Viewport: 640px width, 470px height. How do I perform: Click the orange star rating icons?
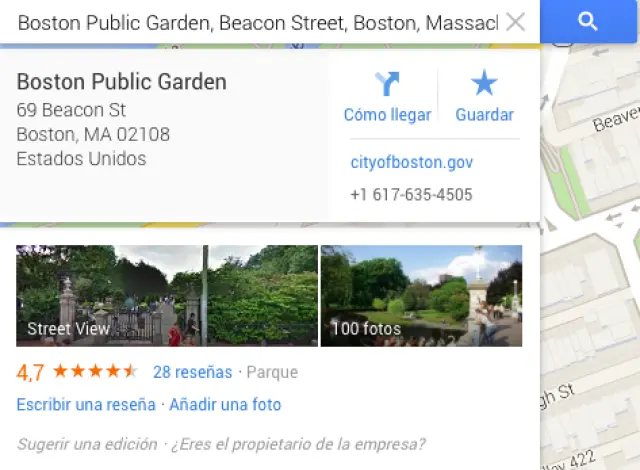coord(96,371)
